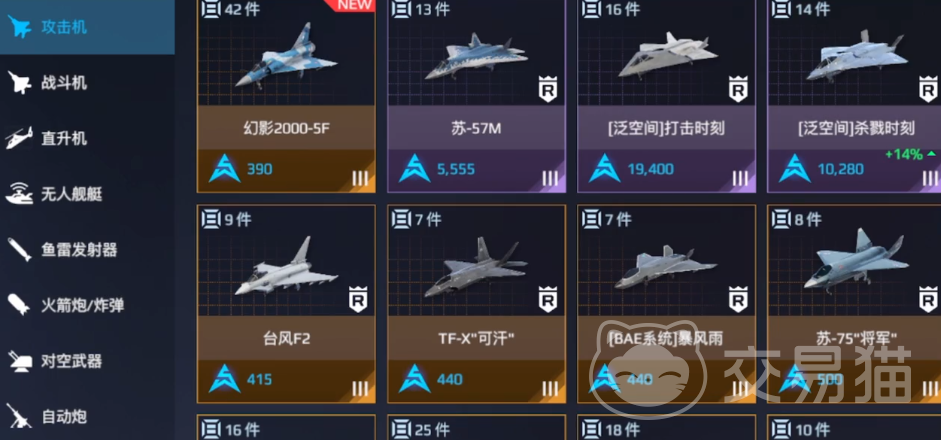The width and height of the screenshot is (941, 440).
Task: Click the TF-X"可汗" name label
Action: pyautogui.click(x=476, y=339)
